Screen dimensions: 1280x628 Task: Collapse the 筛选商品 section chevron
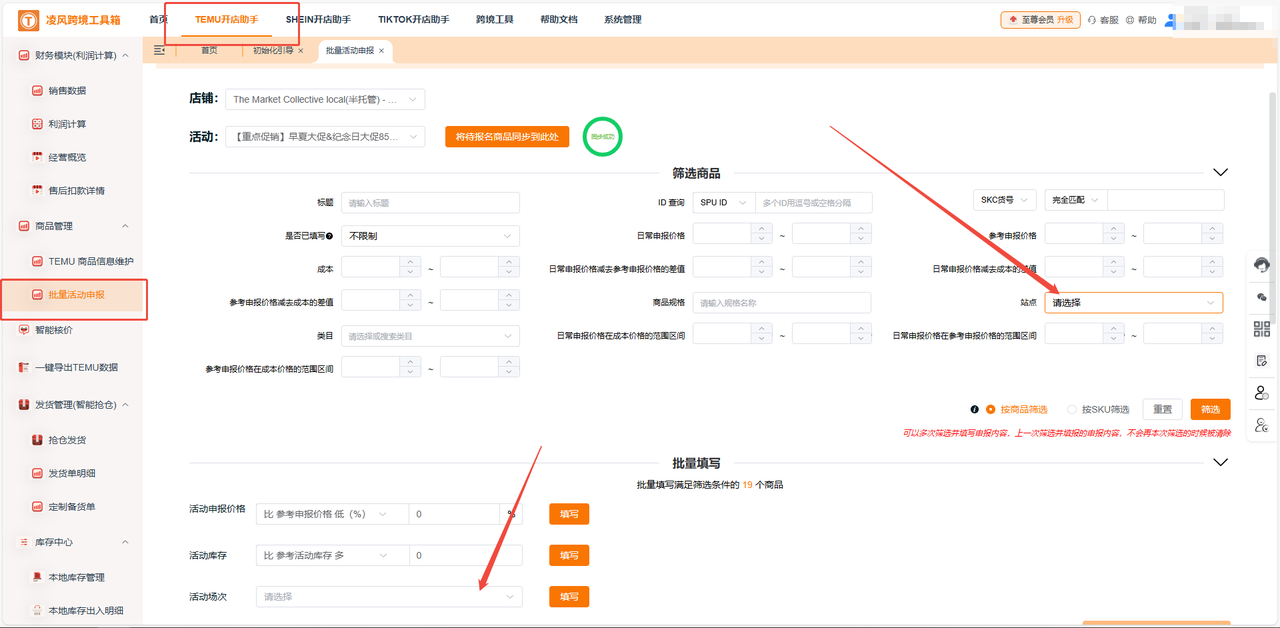(1220, 171)
